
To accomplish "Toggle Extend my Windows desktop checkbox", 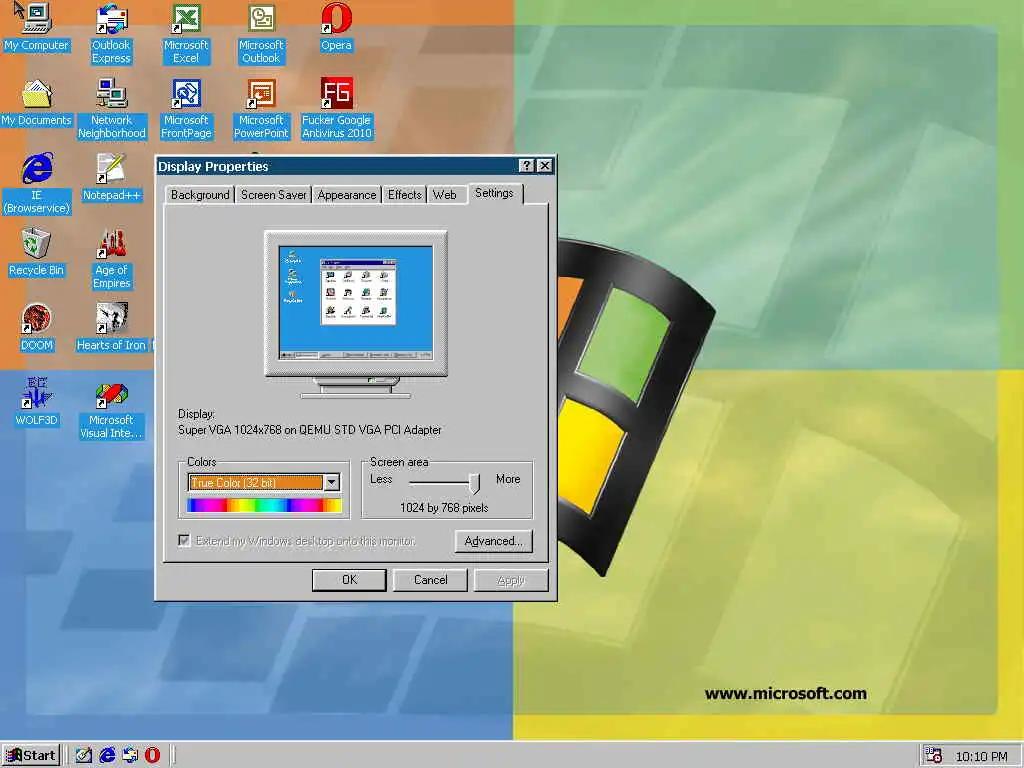I will 184,540.
